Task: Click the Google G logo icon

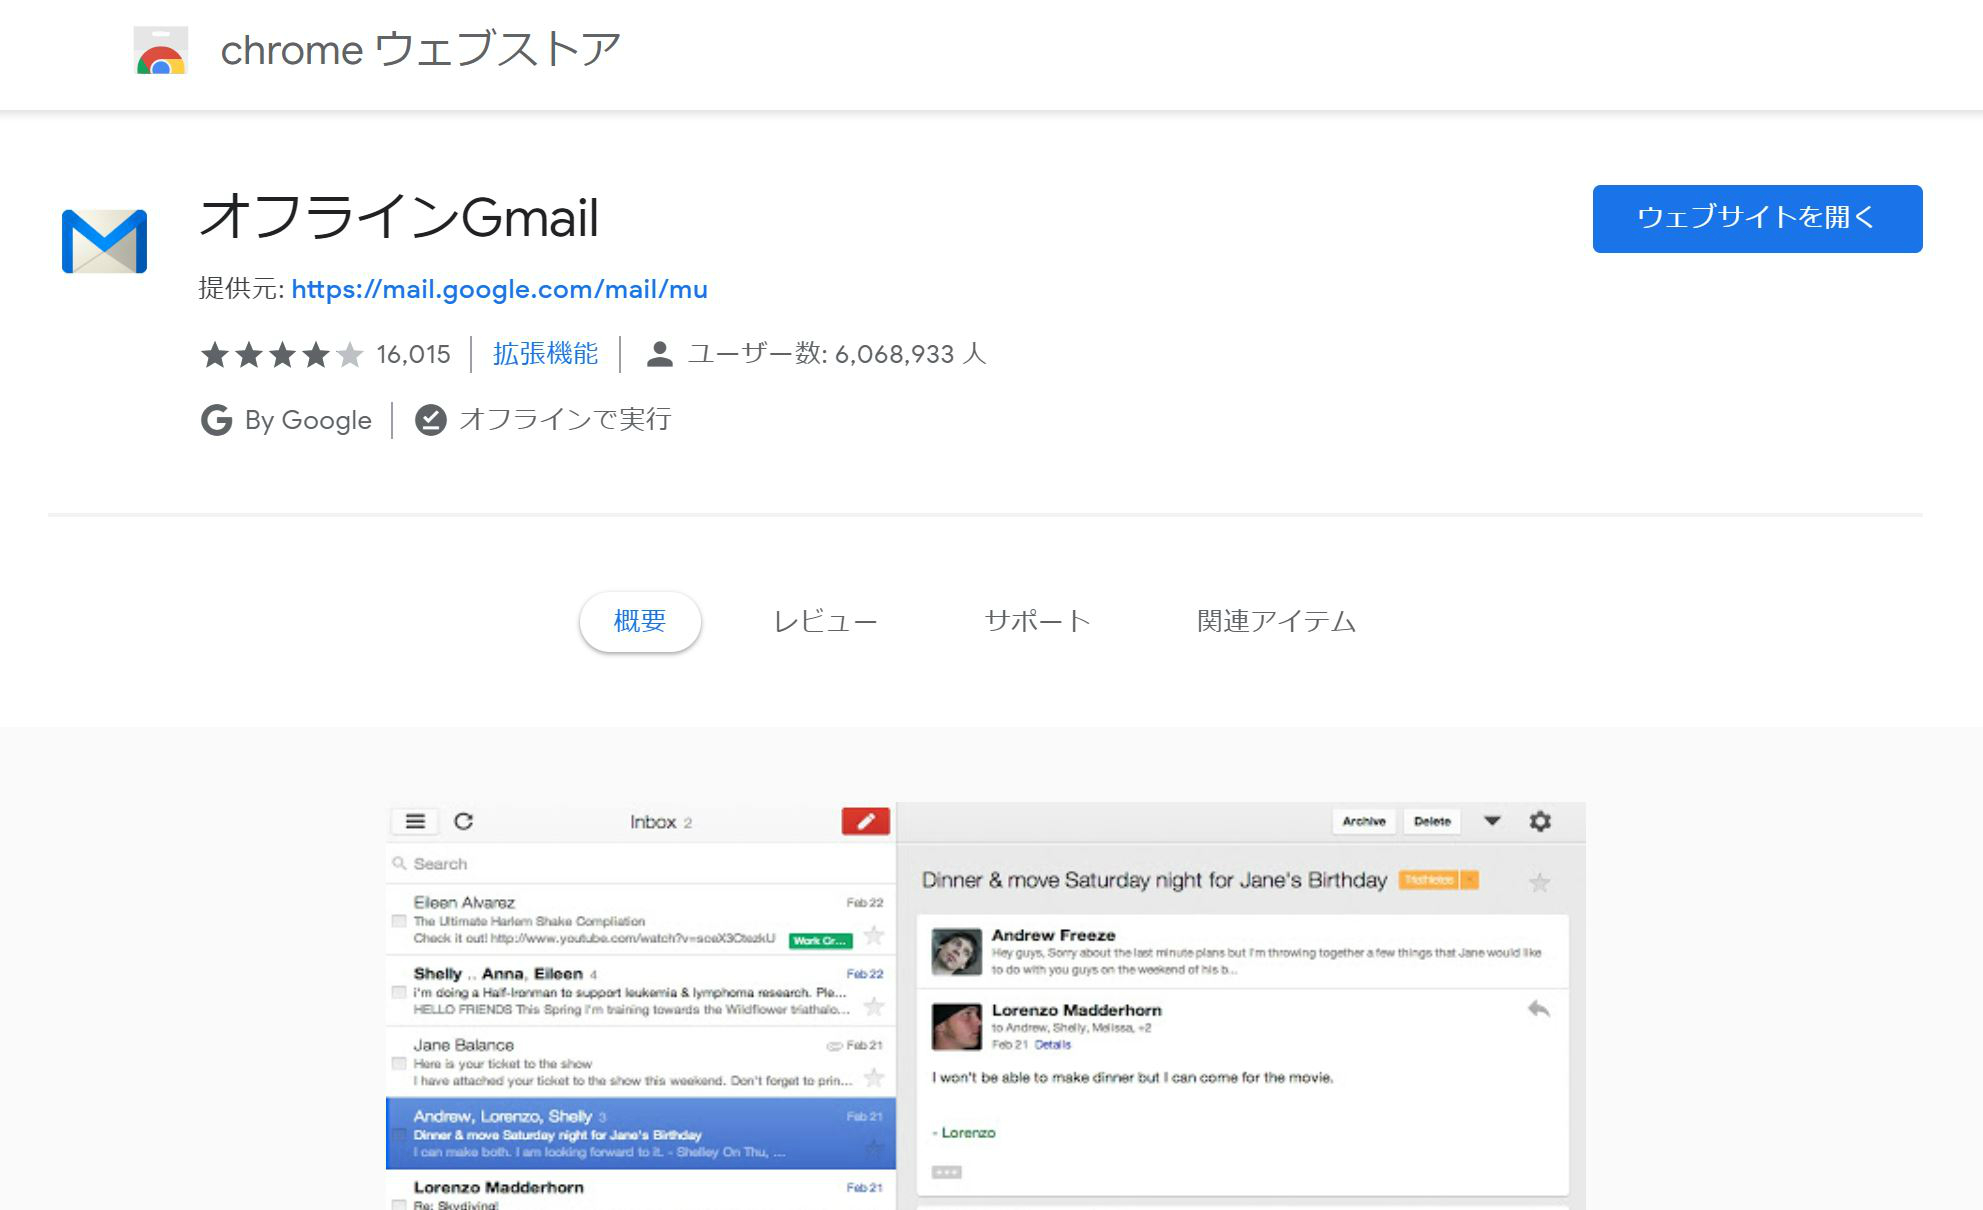Action: [x=216, y=420]
